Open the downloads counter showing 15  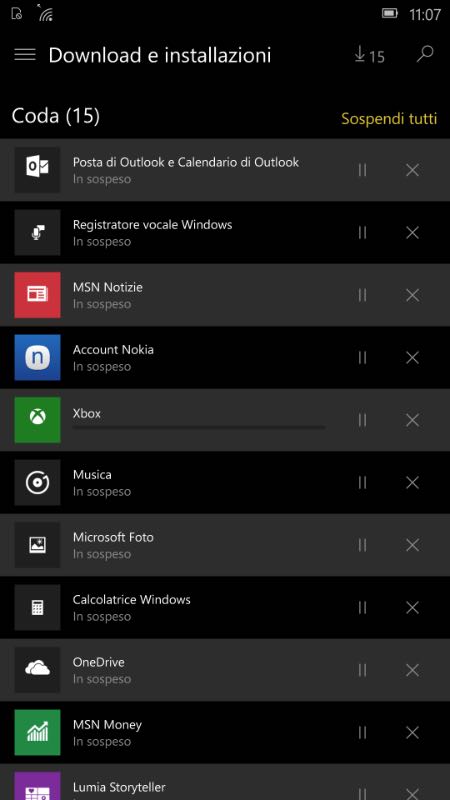[x=369, y=55]
